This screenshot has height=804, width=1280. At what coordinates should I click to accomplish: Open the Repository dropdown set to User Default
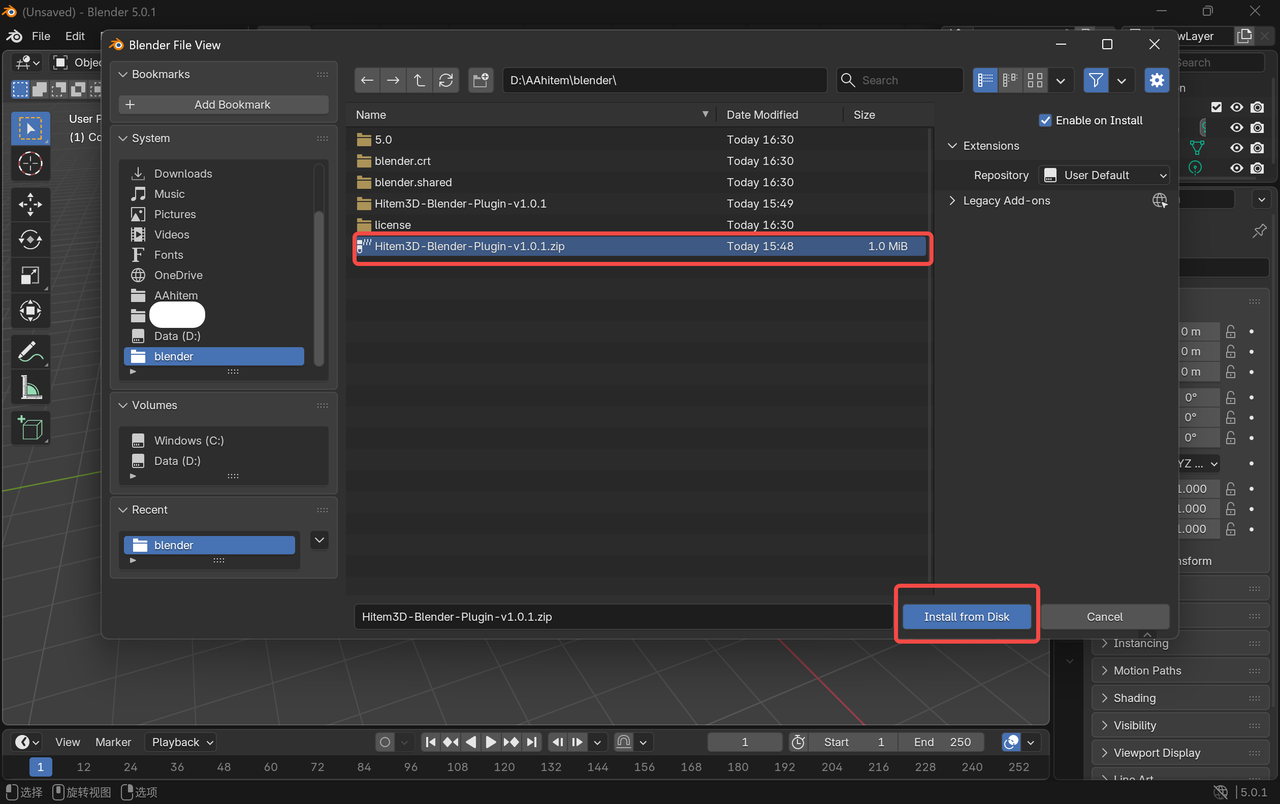pos(1104,175)
